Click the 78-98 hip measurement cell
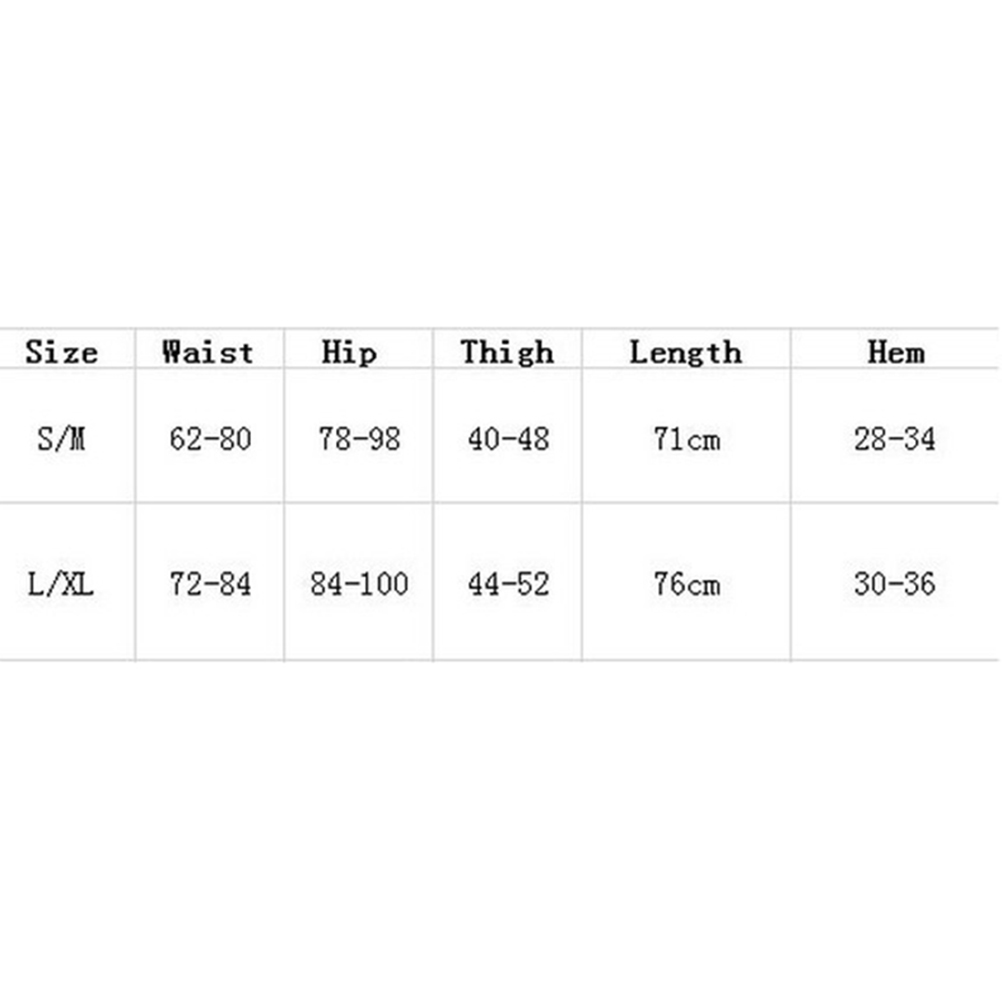The image size is (1002, 1002). (x=359, y=438)
